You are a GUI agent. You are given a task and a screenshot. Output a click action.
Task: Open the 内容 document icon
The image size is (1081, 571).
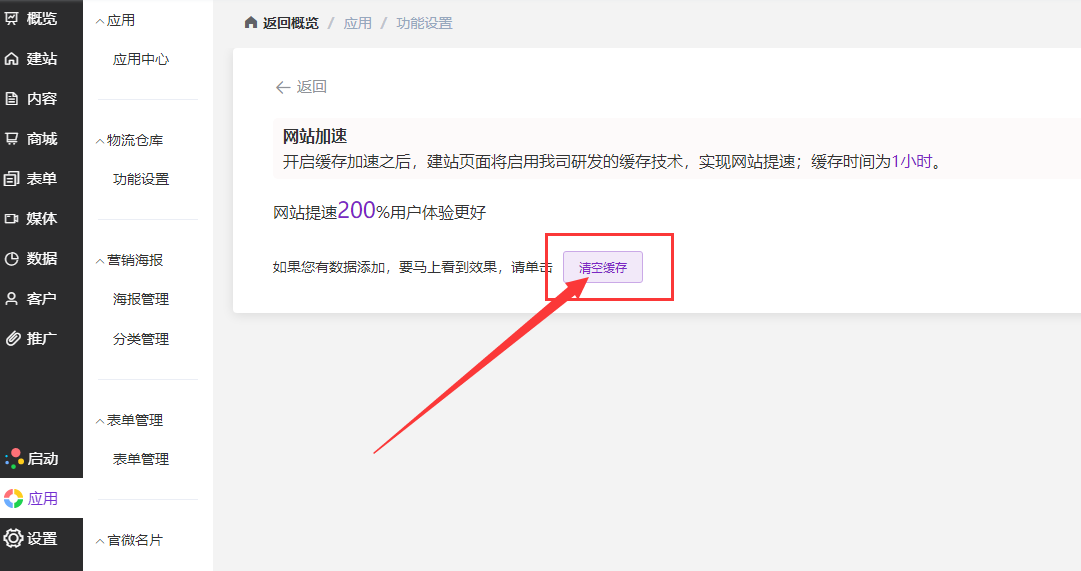coord(12,99)
